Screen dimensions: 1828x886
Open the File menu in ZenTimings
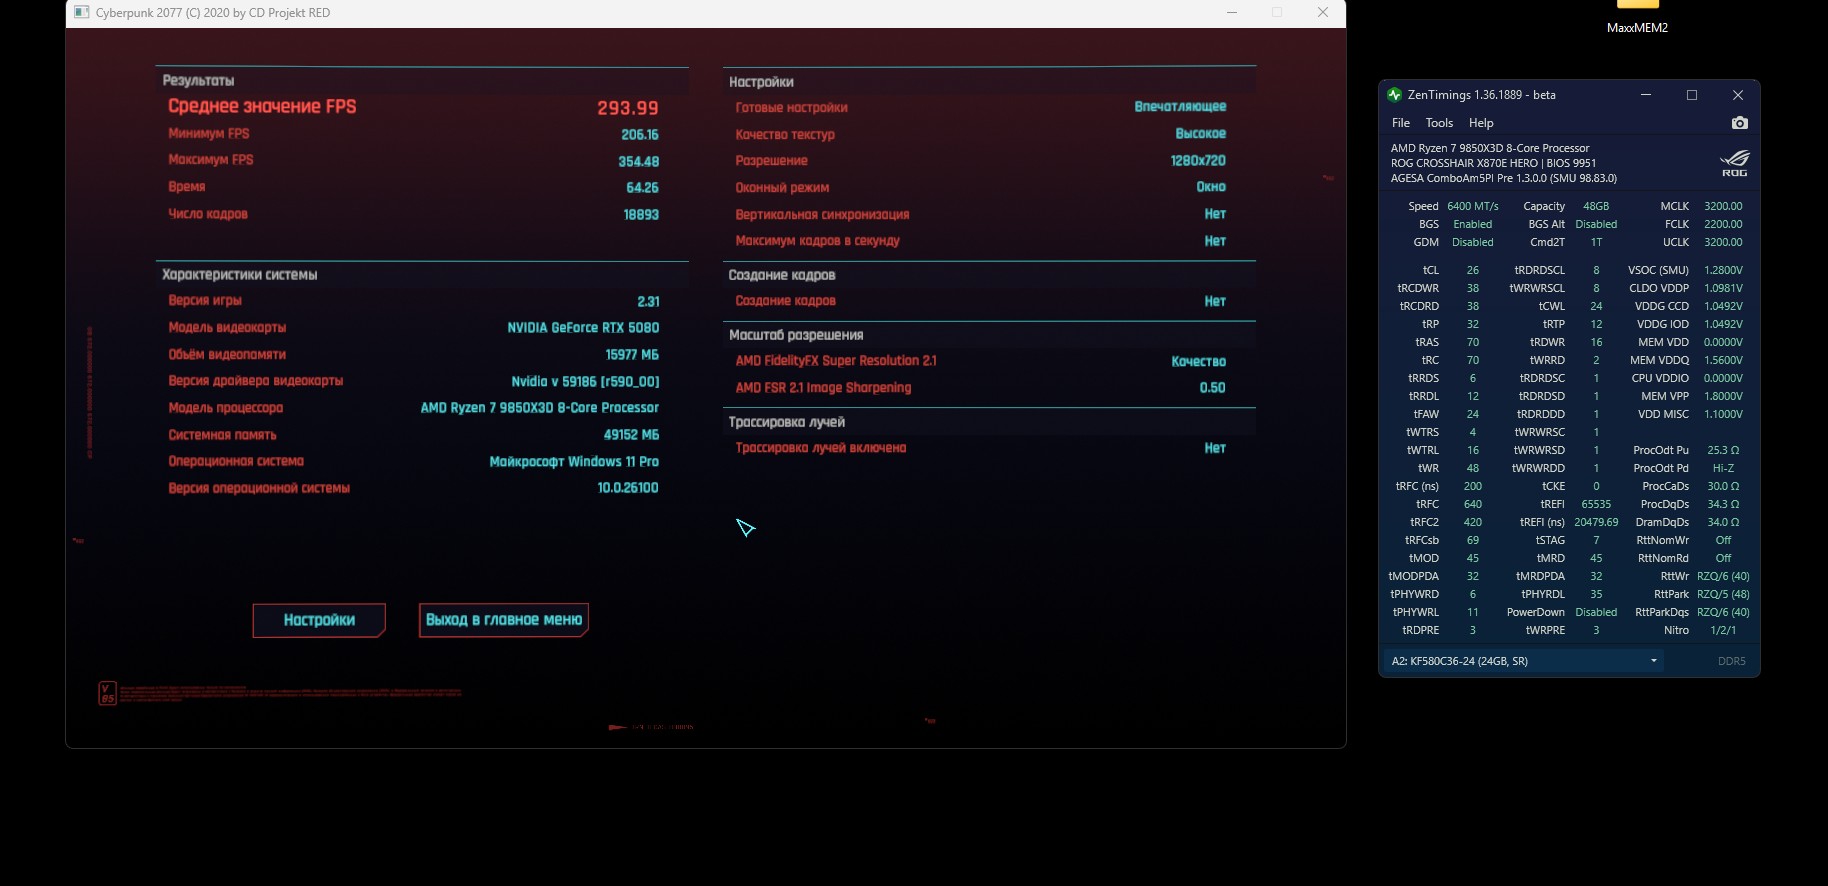pos(1401,123)
